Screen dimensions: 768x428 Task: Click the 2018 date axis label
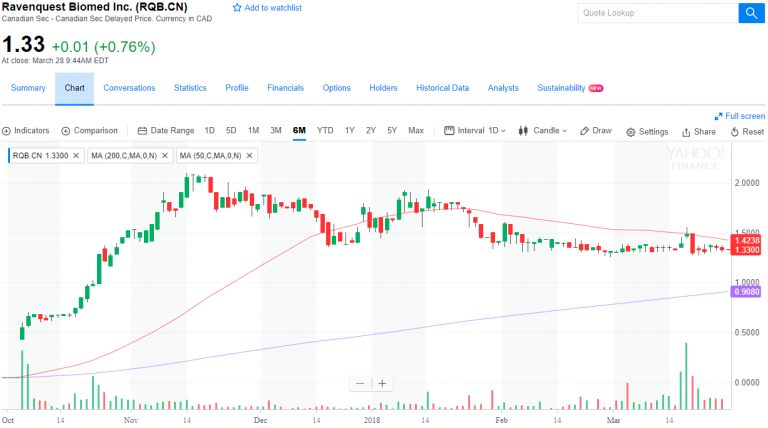(372, 420)
